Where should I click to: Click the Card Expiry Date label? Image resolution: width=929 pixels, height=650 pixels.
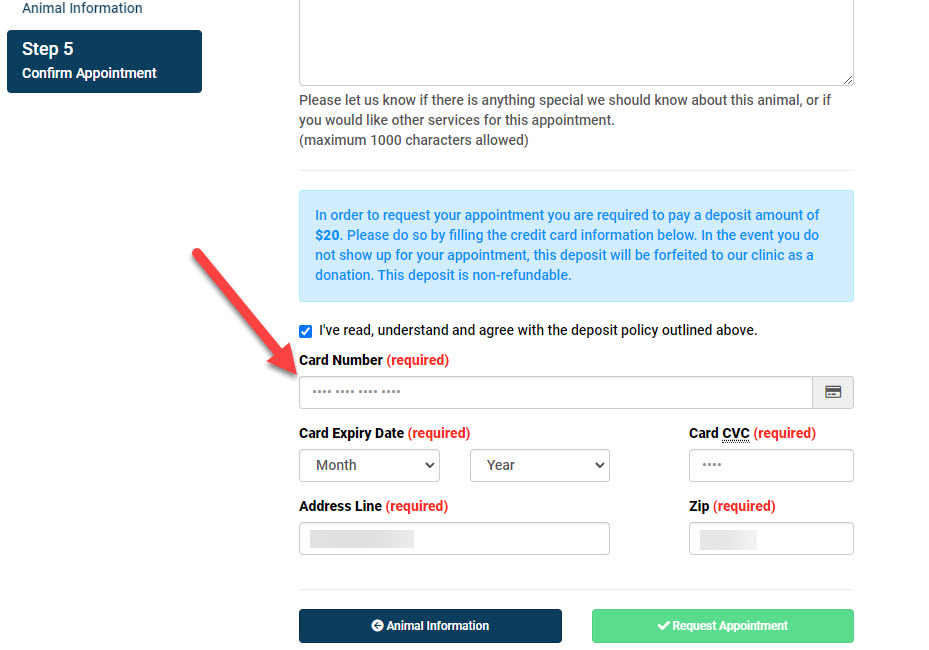(x=351, y=434)
